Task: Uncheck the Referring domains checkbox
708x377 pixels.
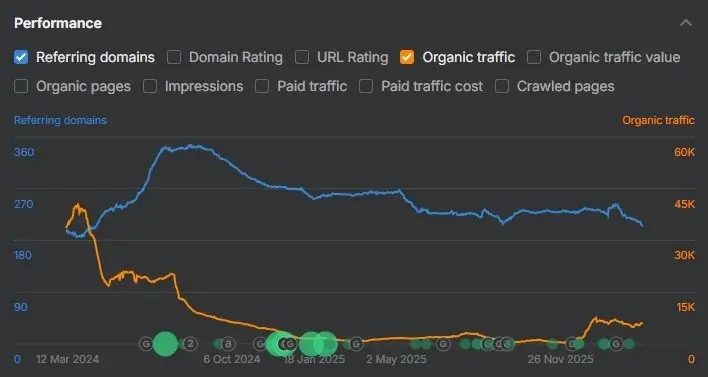Action: [21, 57]
